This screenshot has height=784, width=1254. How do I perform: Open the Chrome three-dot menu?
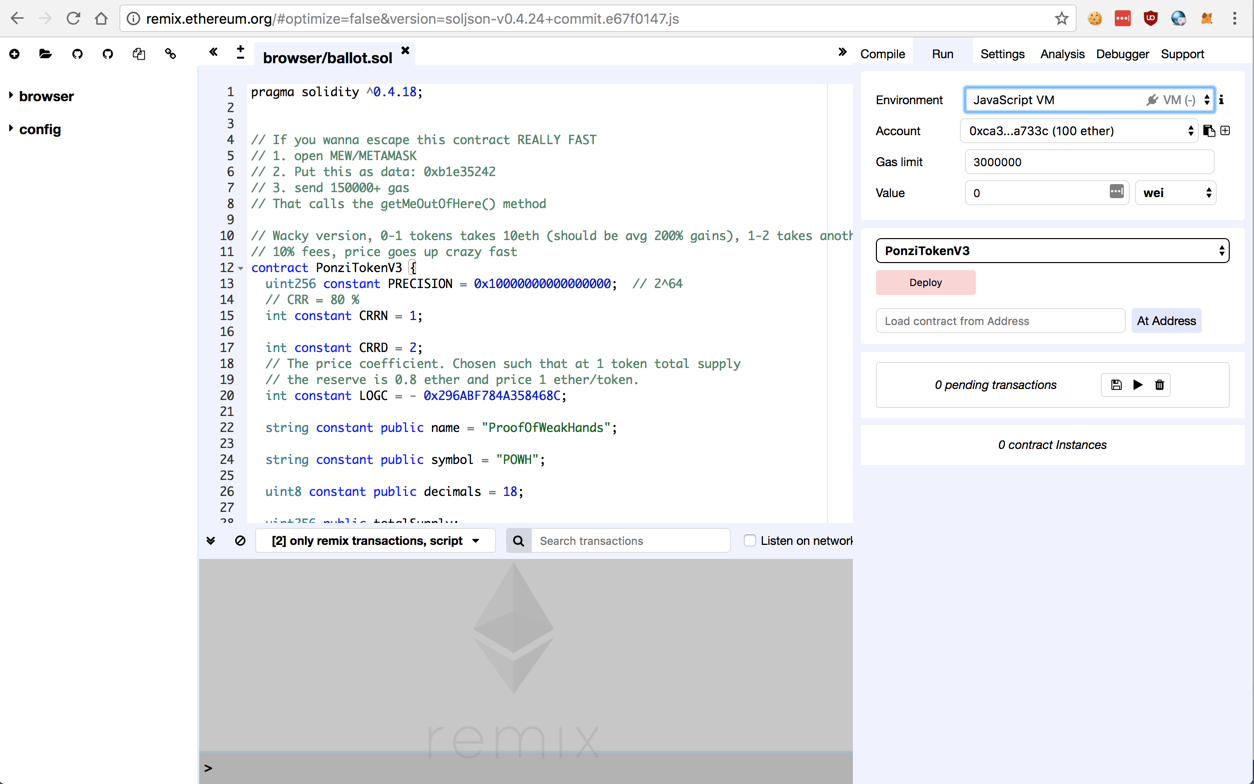(1235, 18)
